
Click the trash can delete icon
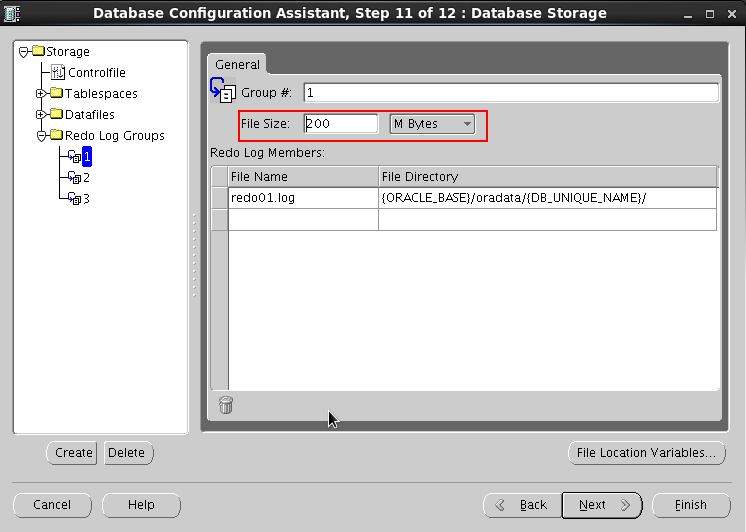pyautogui.click(x=226, y=405)
